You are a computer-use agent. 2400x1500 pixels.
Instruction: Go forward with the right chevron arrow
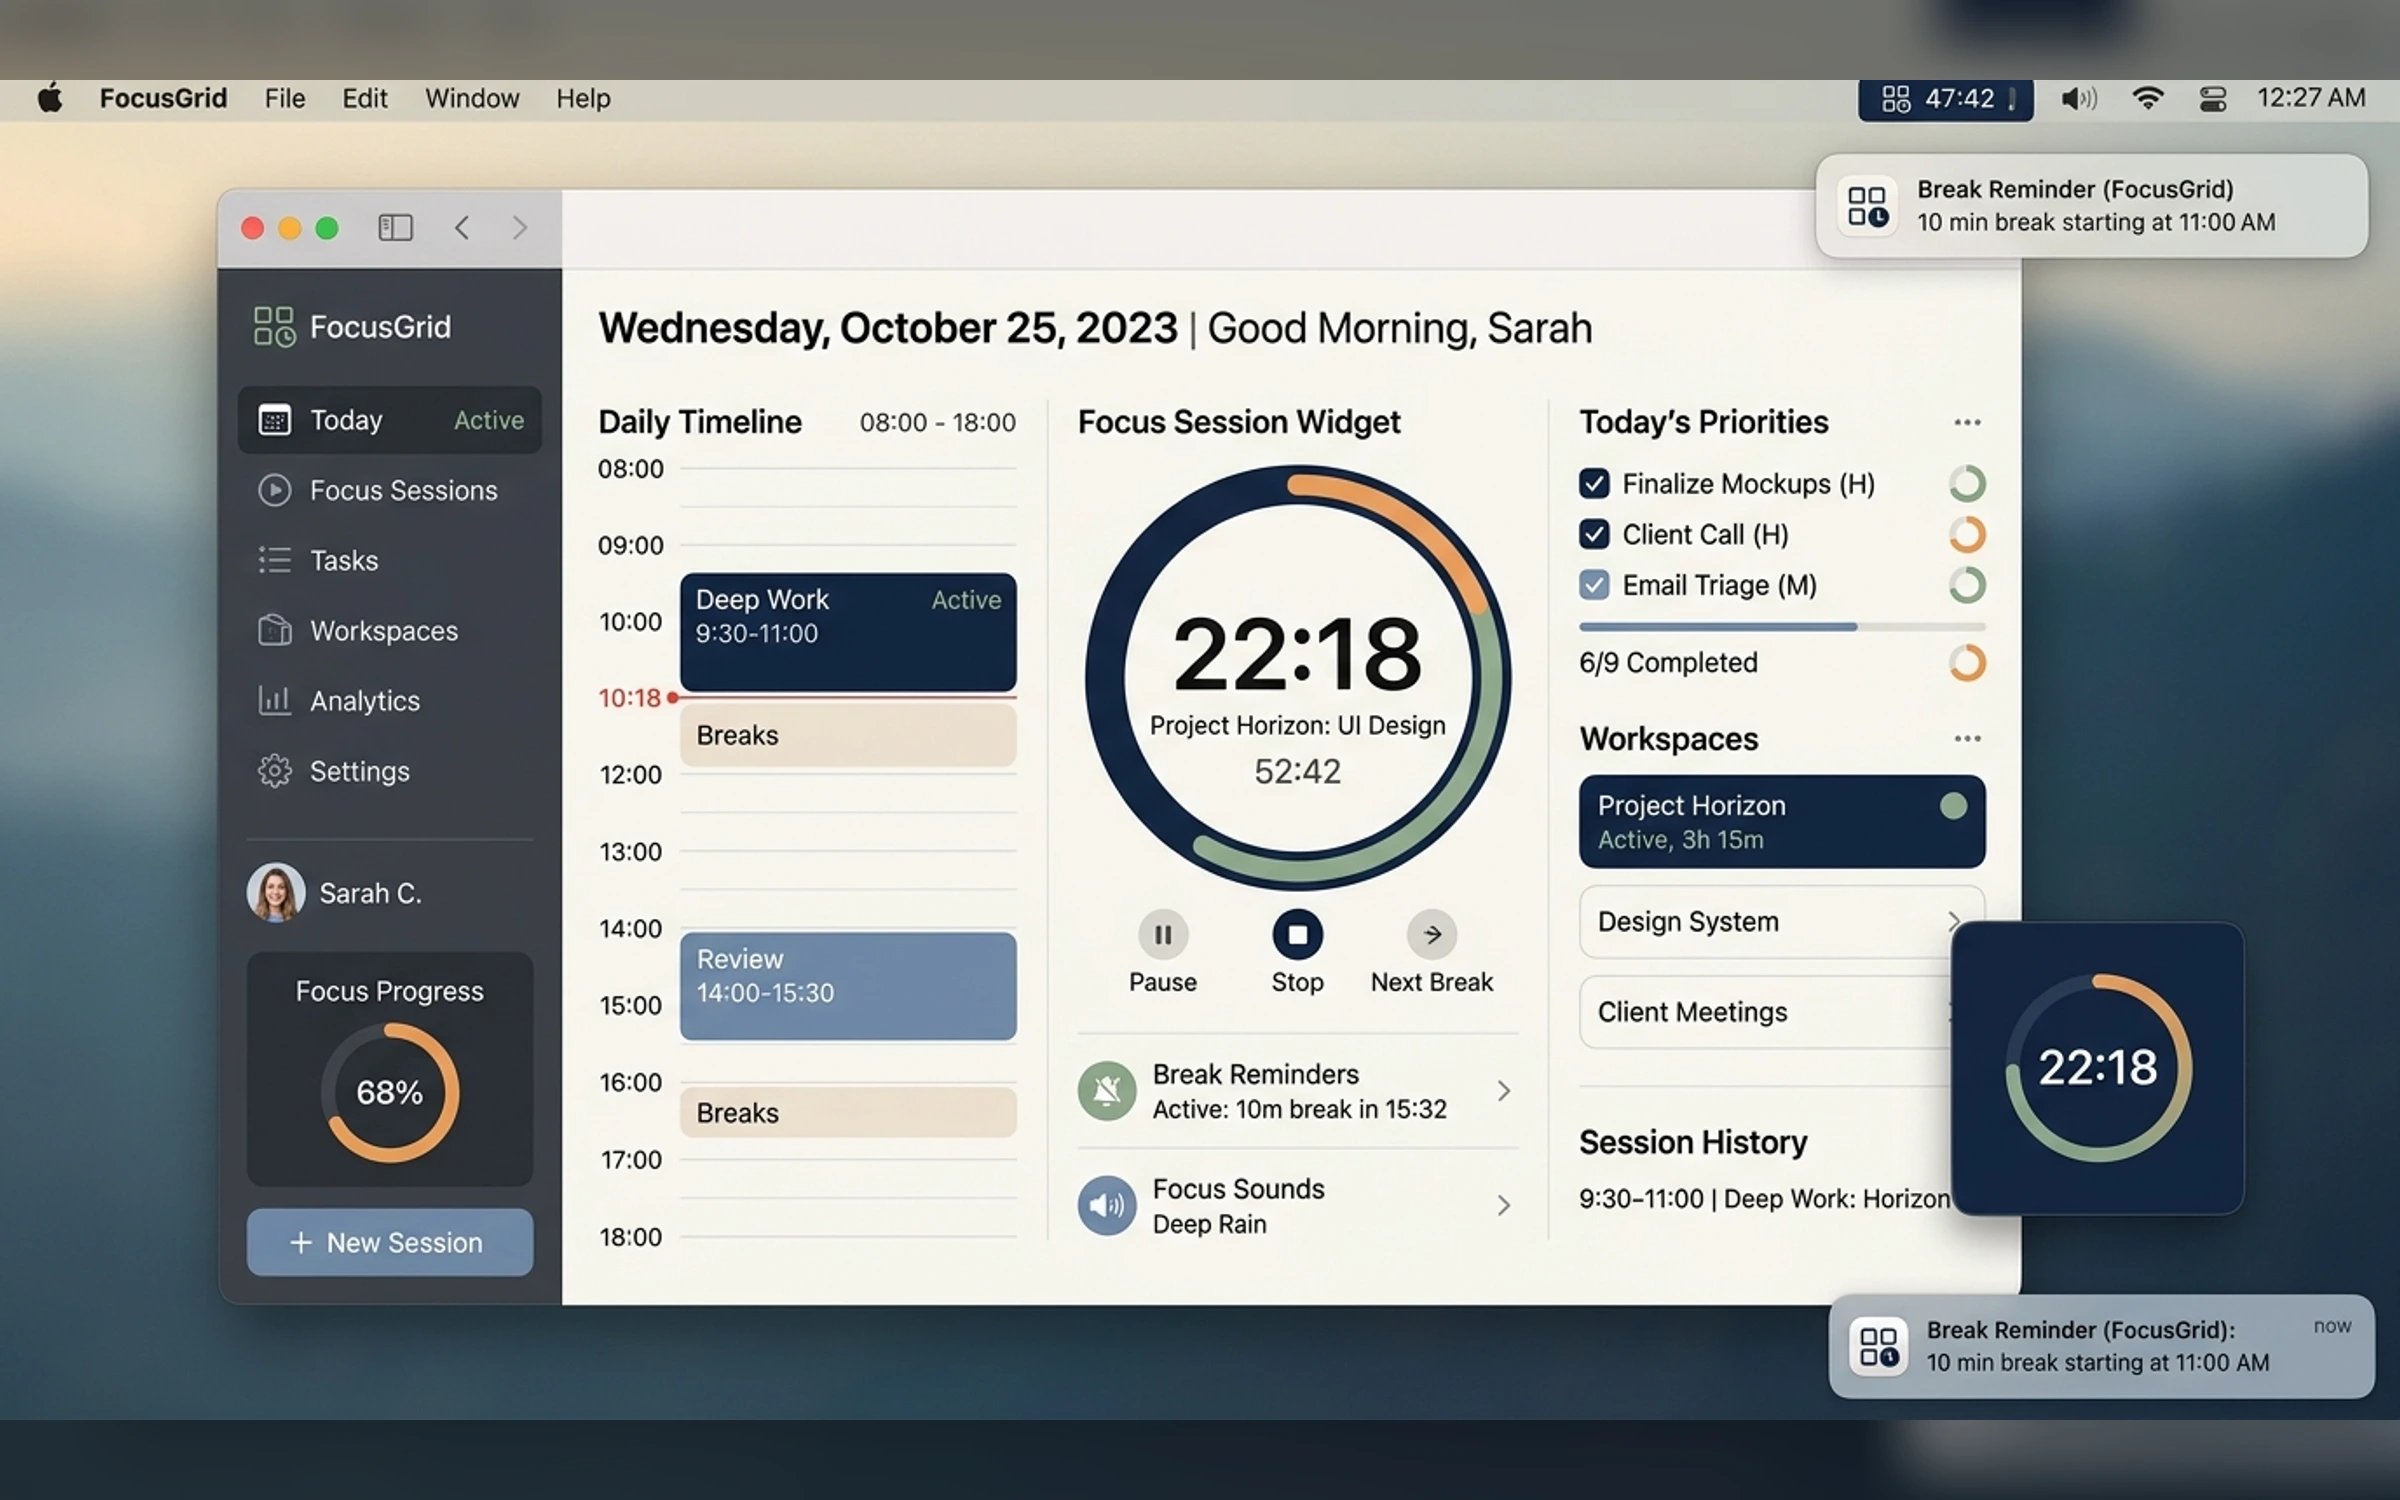point(519,228)
